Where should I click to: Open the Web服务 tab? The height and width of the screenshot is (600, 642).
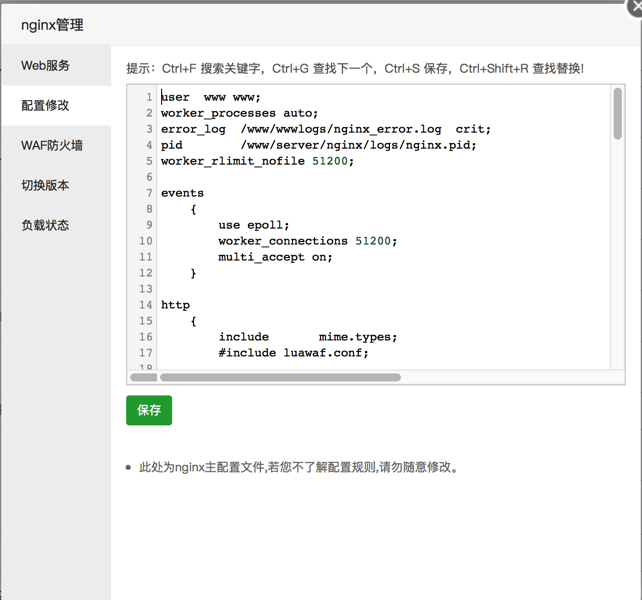click(x=56, y=66)
